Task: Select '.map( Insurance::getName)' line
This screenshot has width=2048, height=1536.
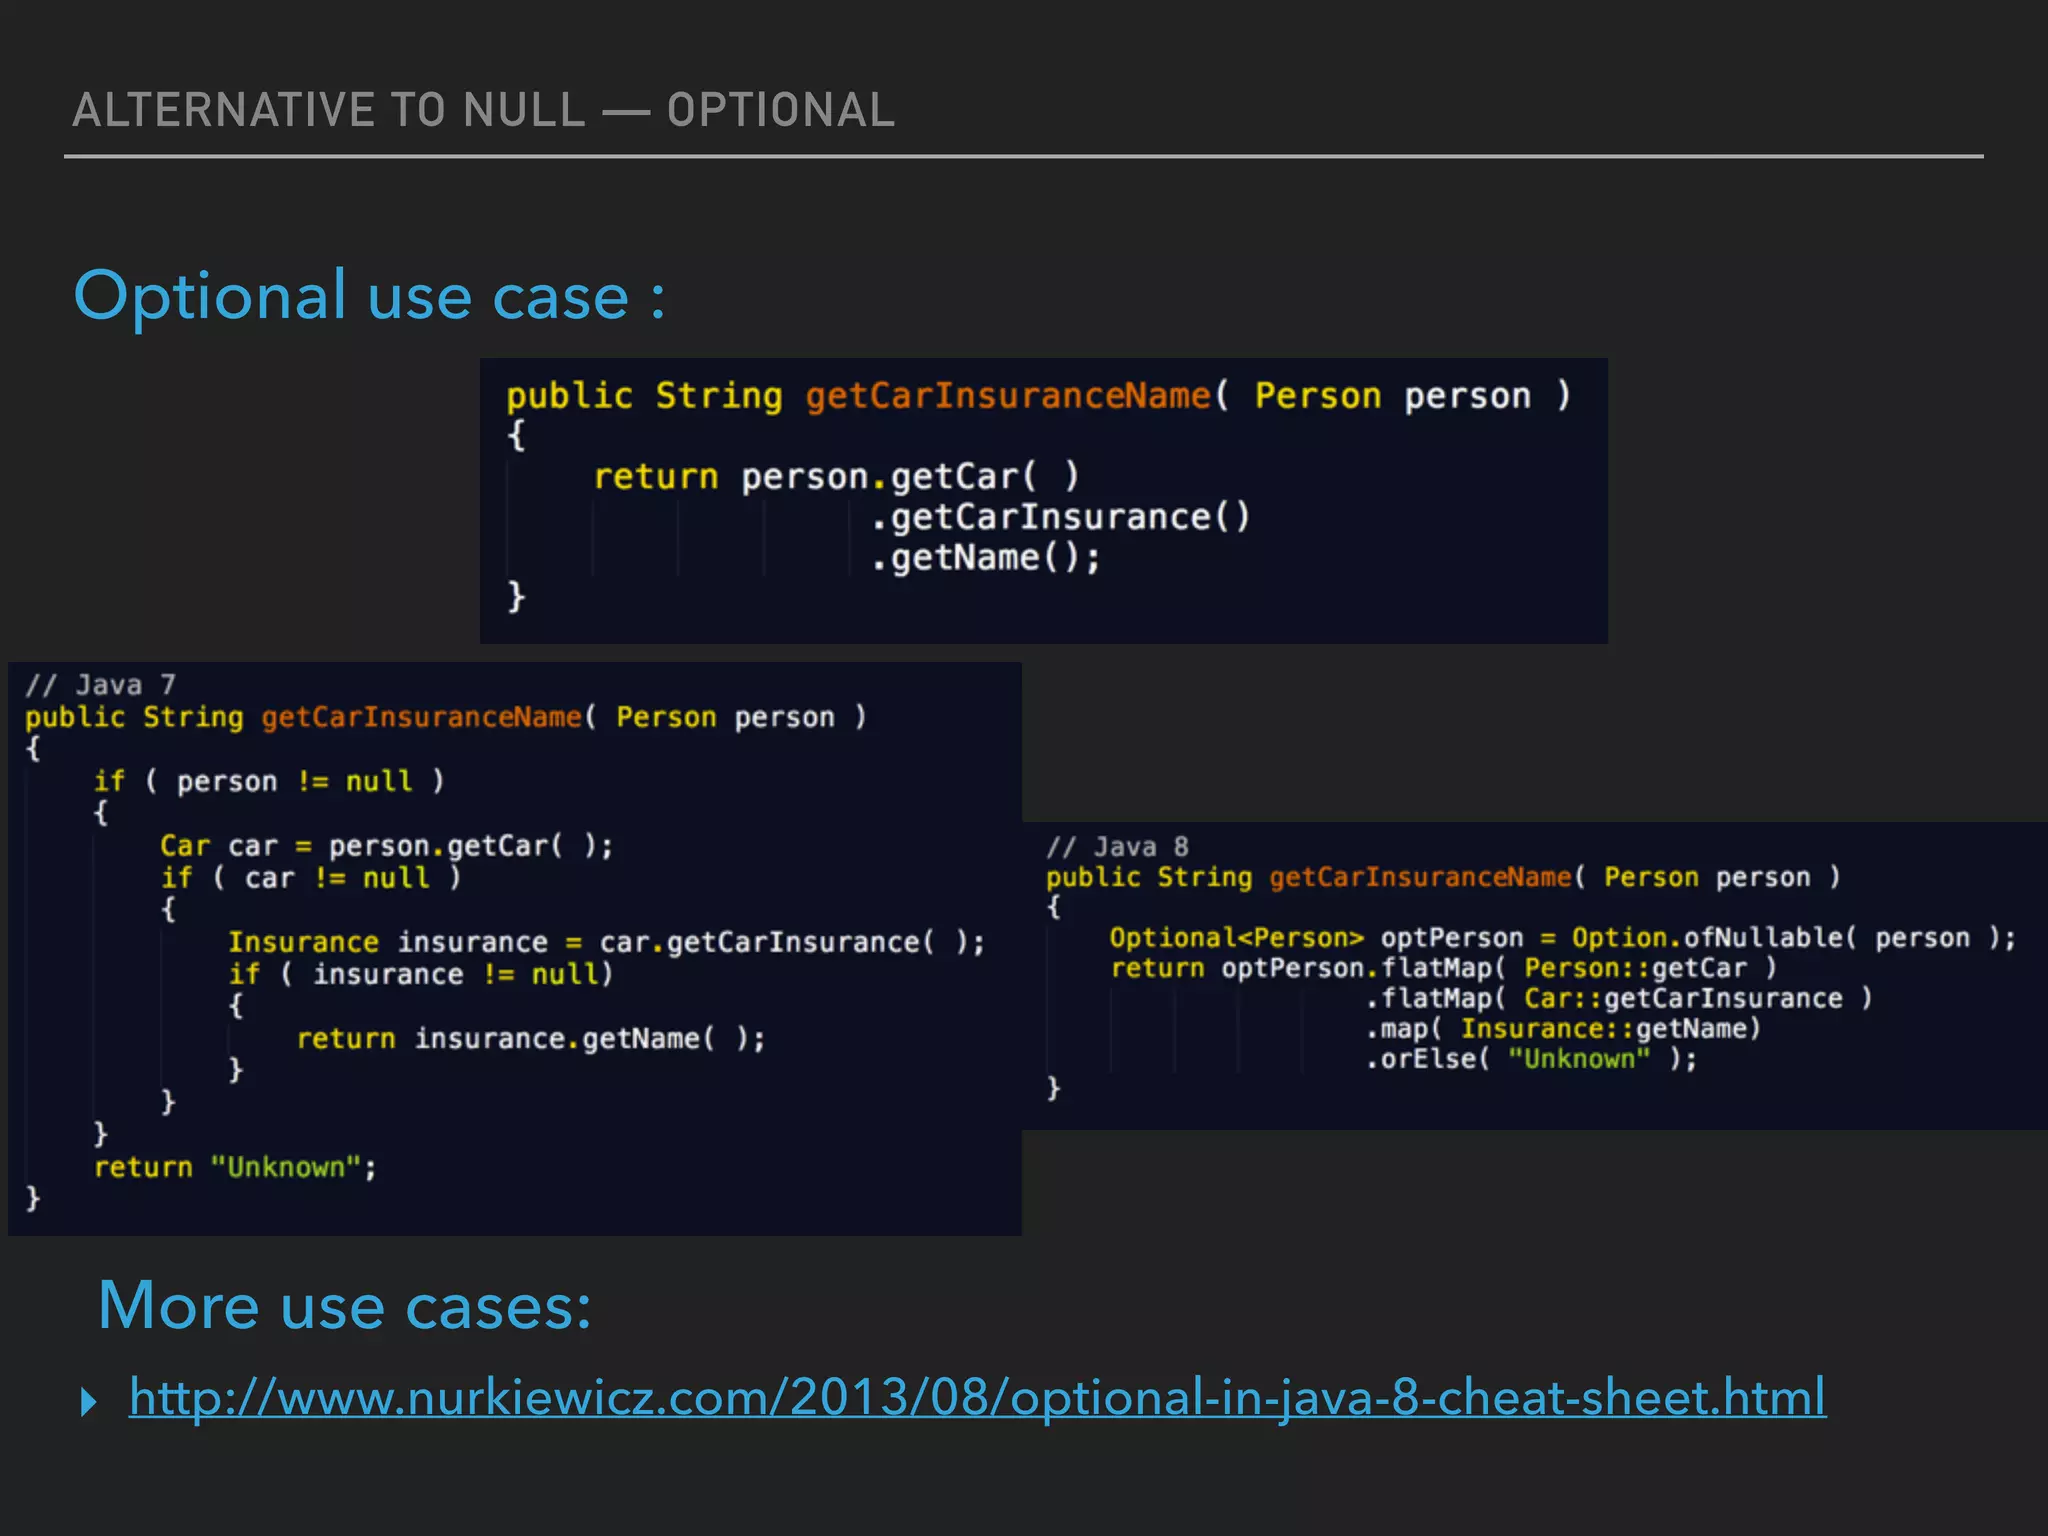Action: click(1563, 1028)
